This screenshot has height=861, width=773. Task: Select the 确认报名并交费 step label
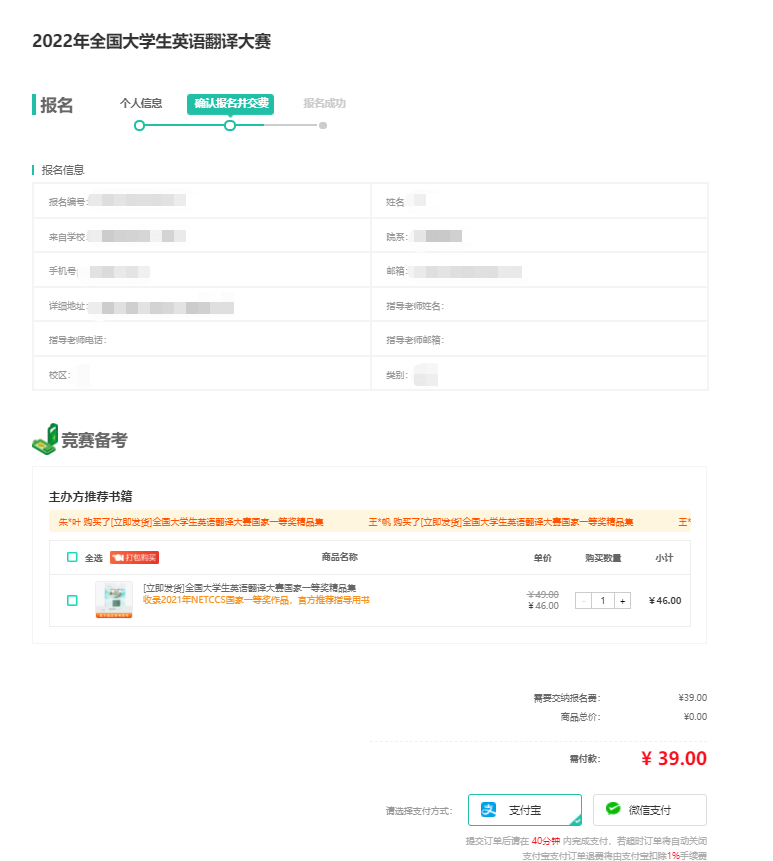230,103
